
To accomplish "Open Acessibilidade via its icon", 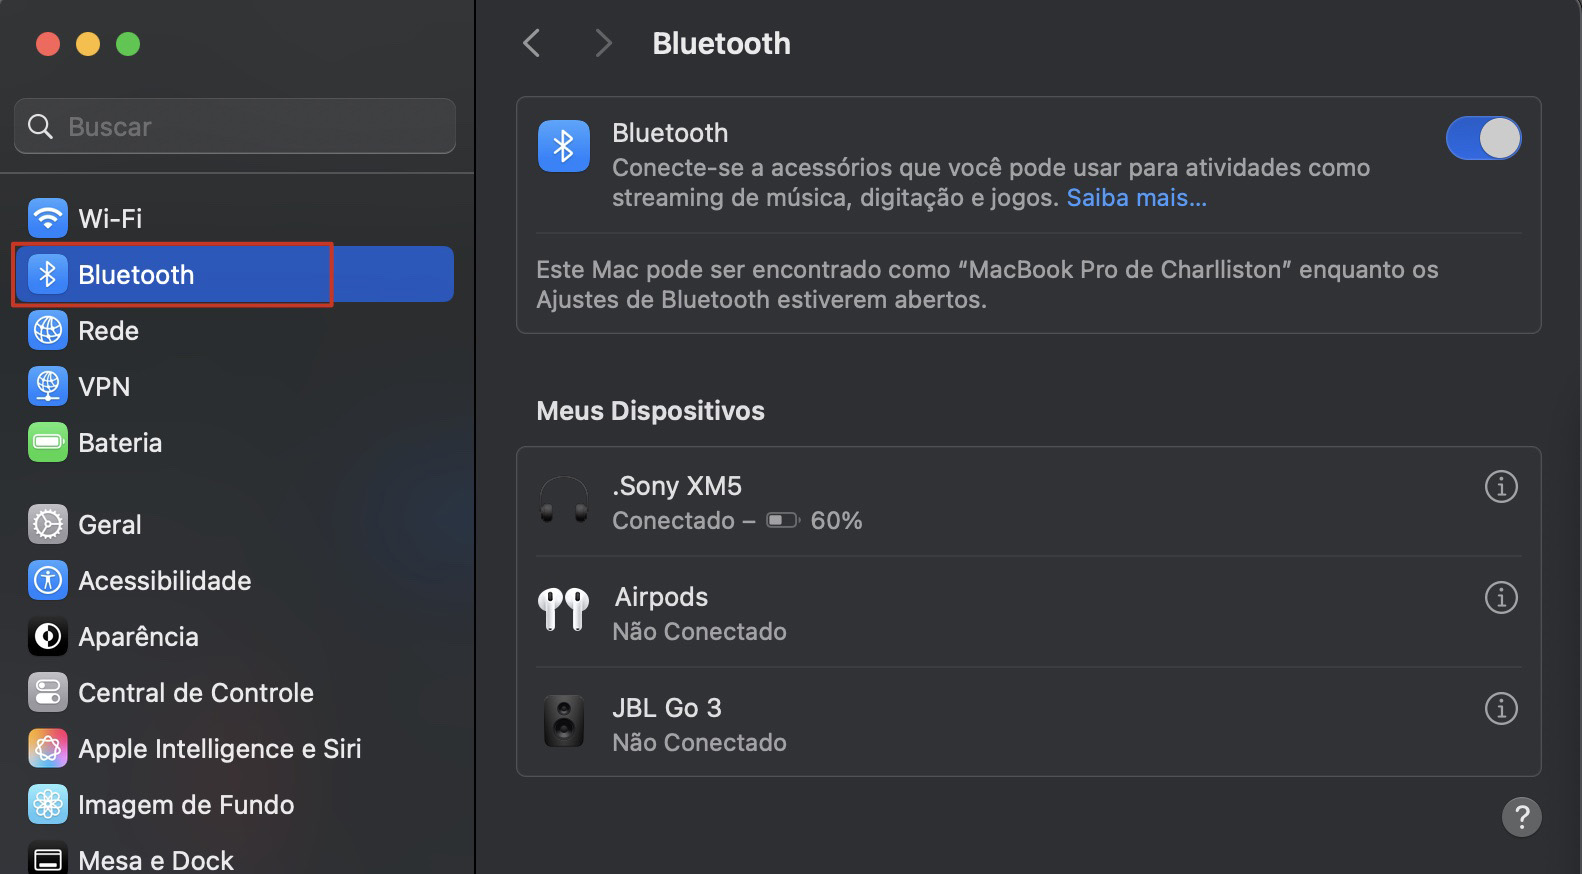I will click(47, 580).
